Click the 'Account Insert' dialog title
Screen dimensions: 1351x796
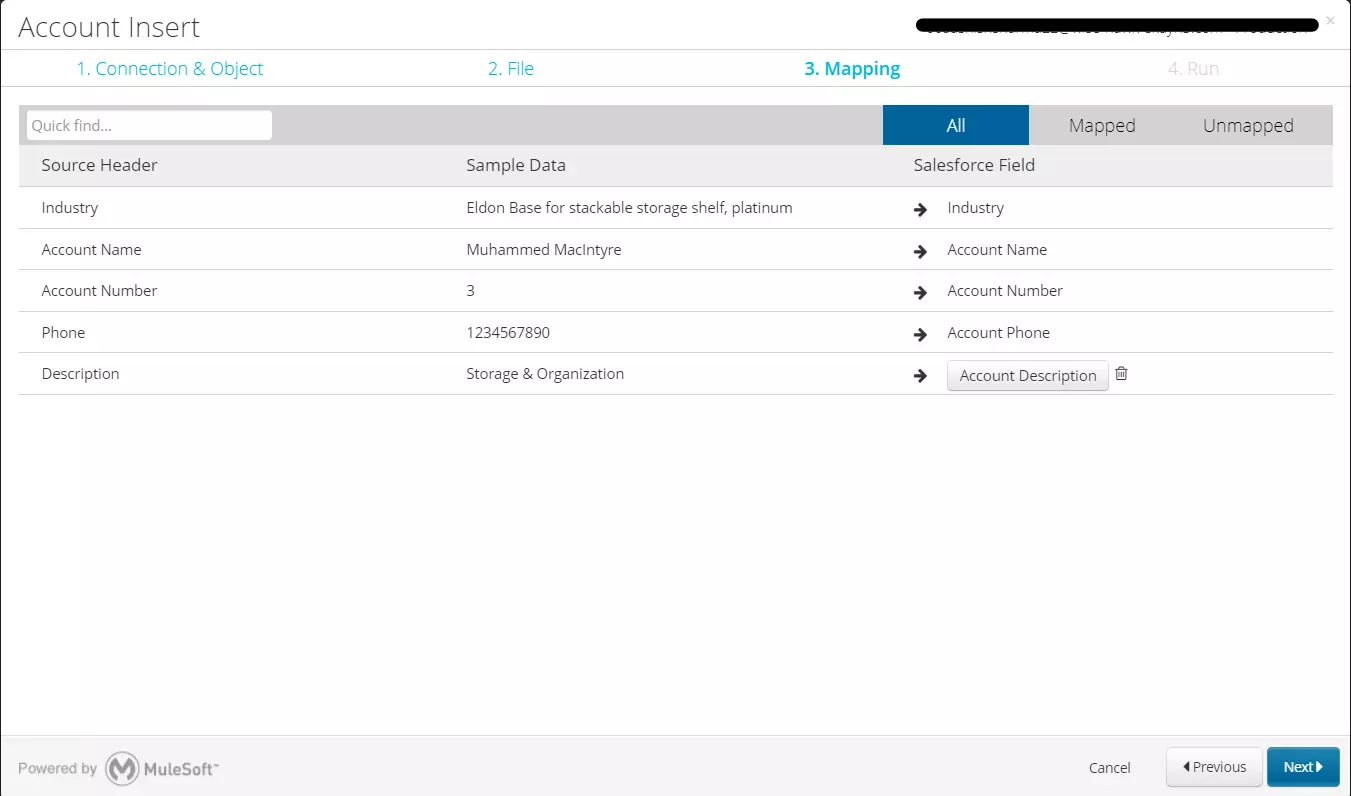(x=109, y=27)
